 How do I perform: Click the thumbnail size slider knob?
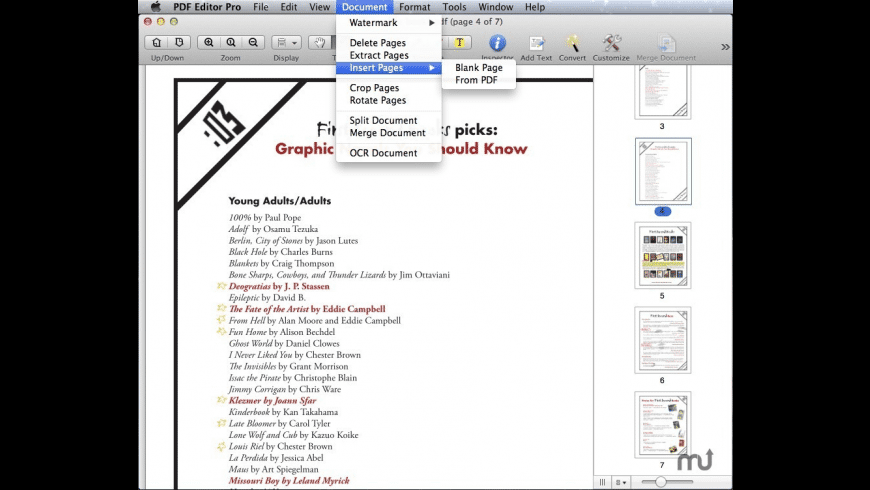660,482
